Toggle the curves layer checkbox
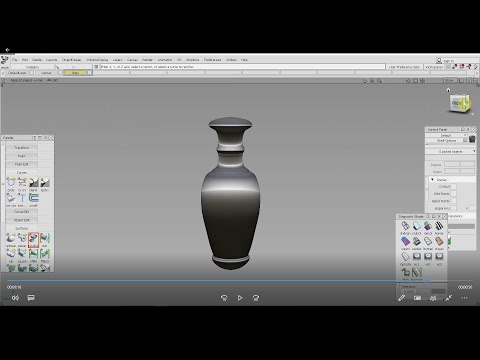 point(60,73)
